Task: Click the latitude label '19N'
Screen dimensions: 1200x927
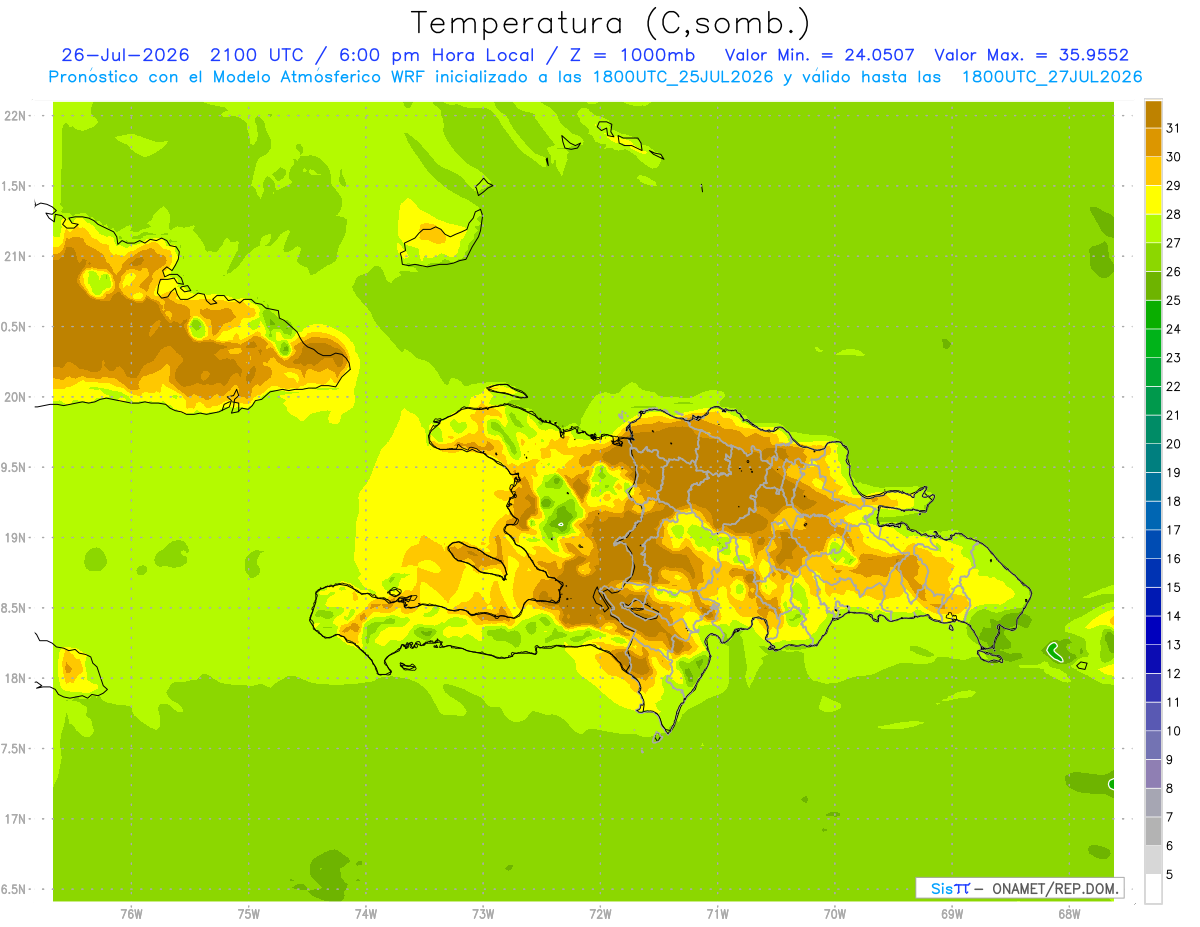Action: (x=15, y=537)
